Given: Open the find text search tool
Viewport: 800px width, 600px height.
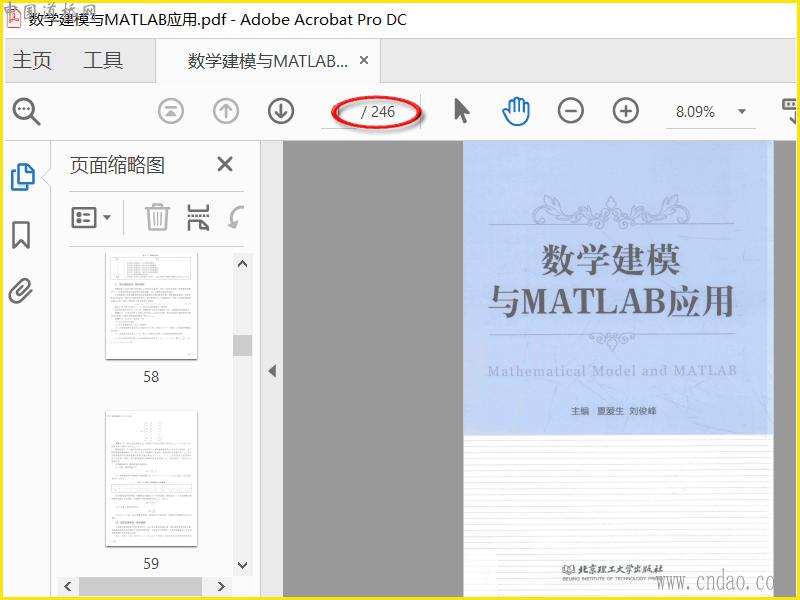Looking at the screenshot, I should (27, 112).
